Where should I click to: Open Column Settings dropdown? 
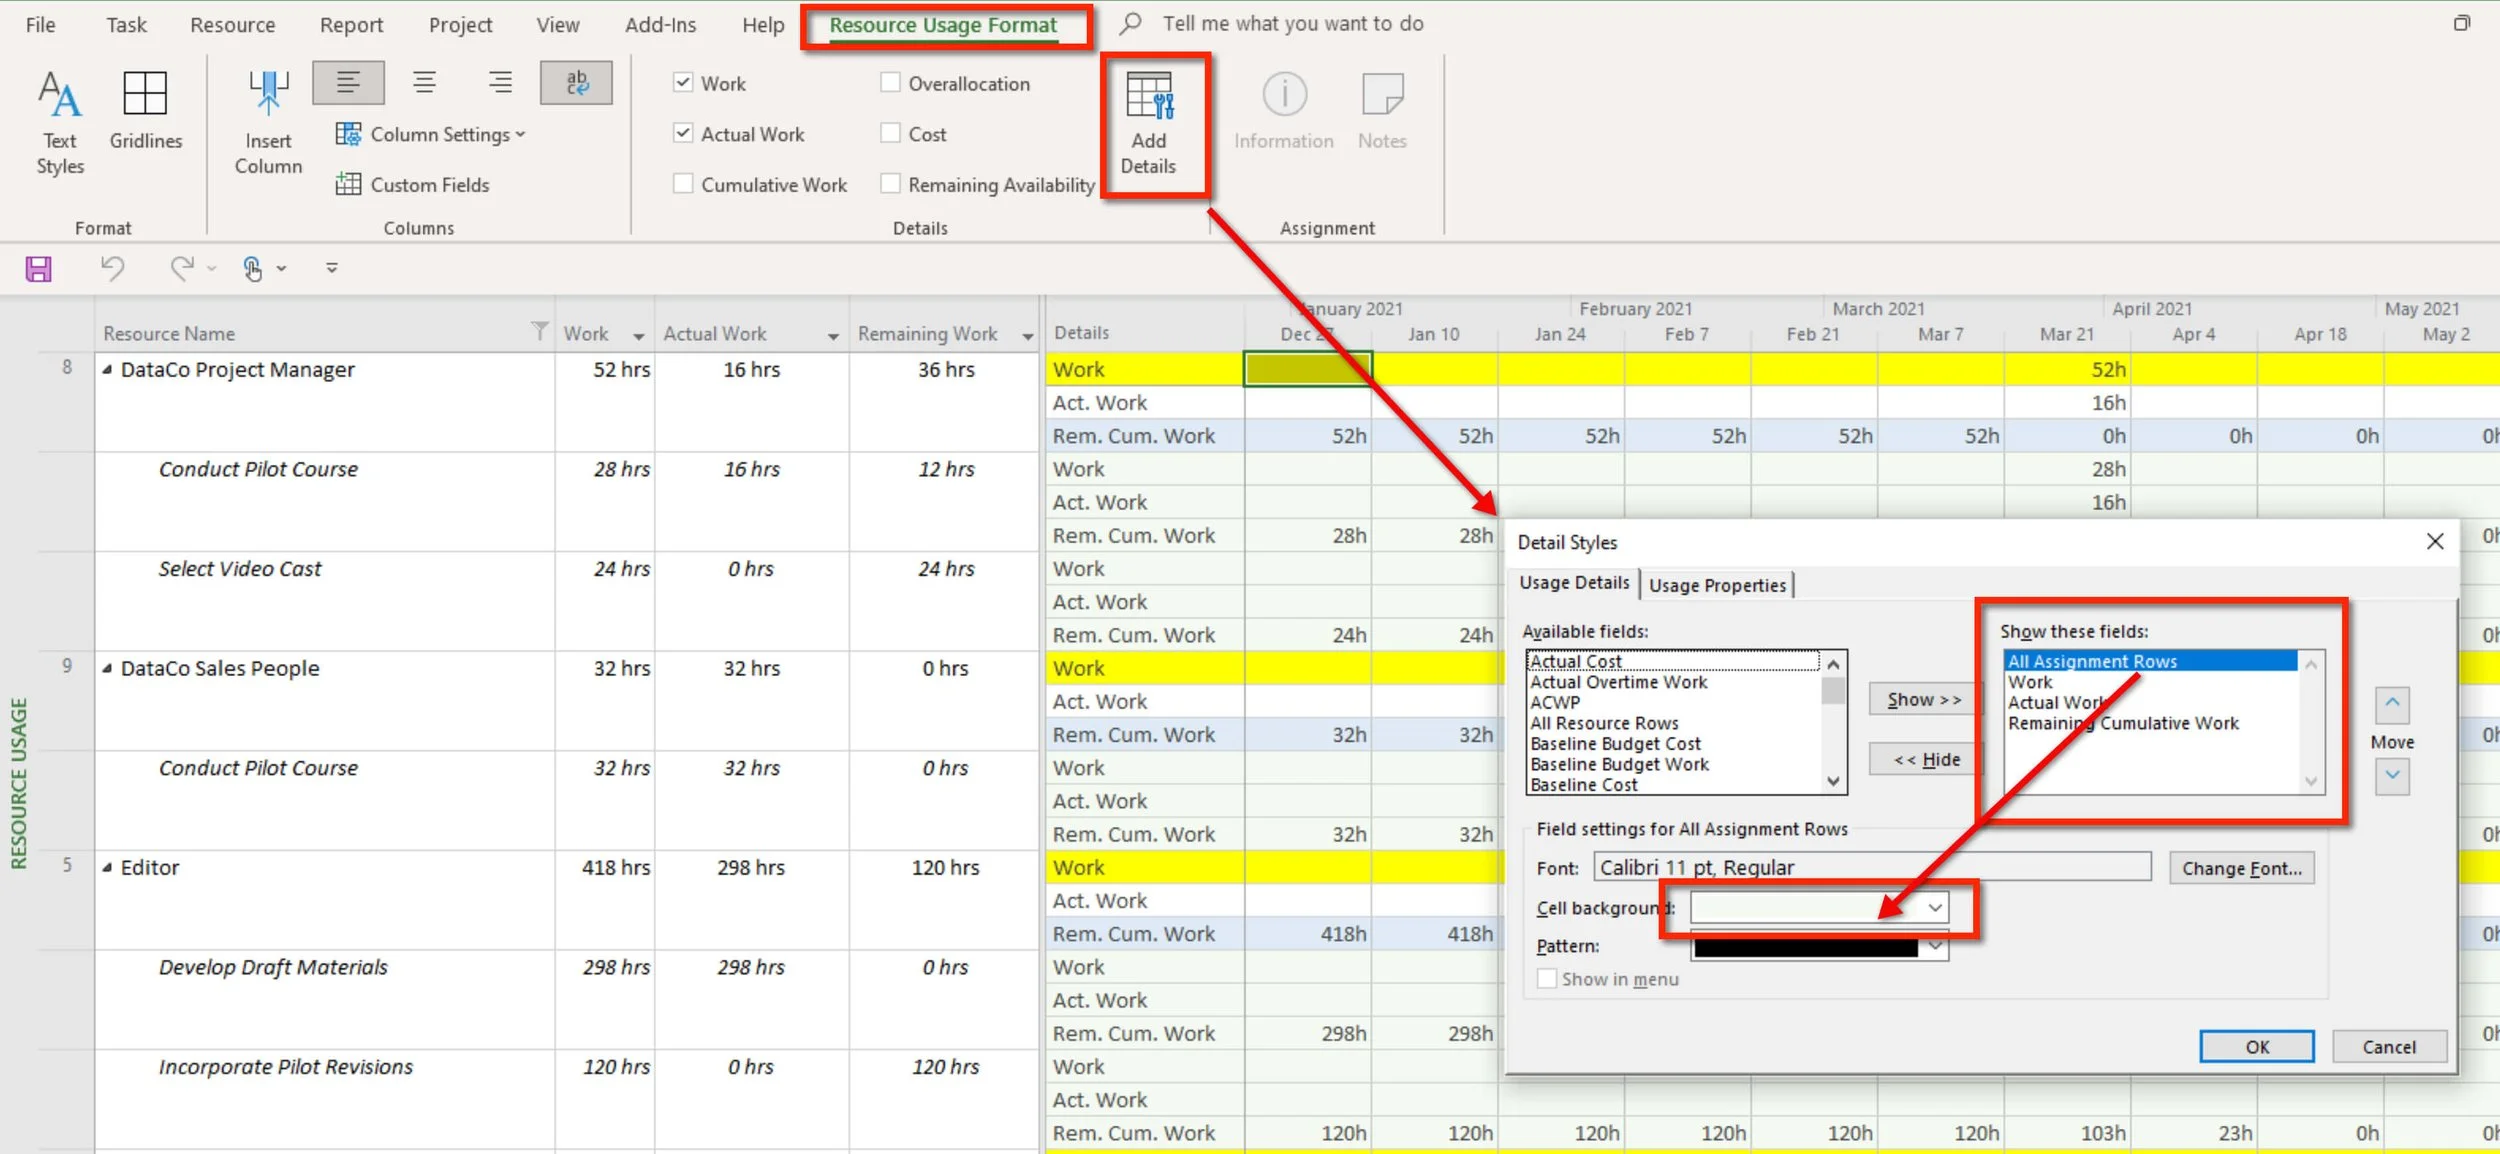coord(430,134)
